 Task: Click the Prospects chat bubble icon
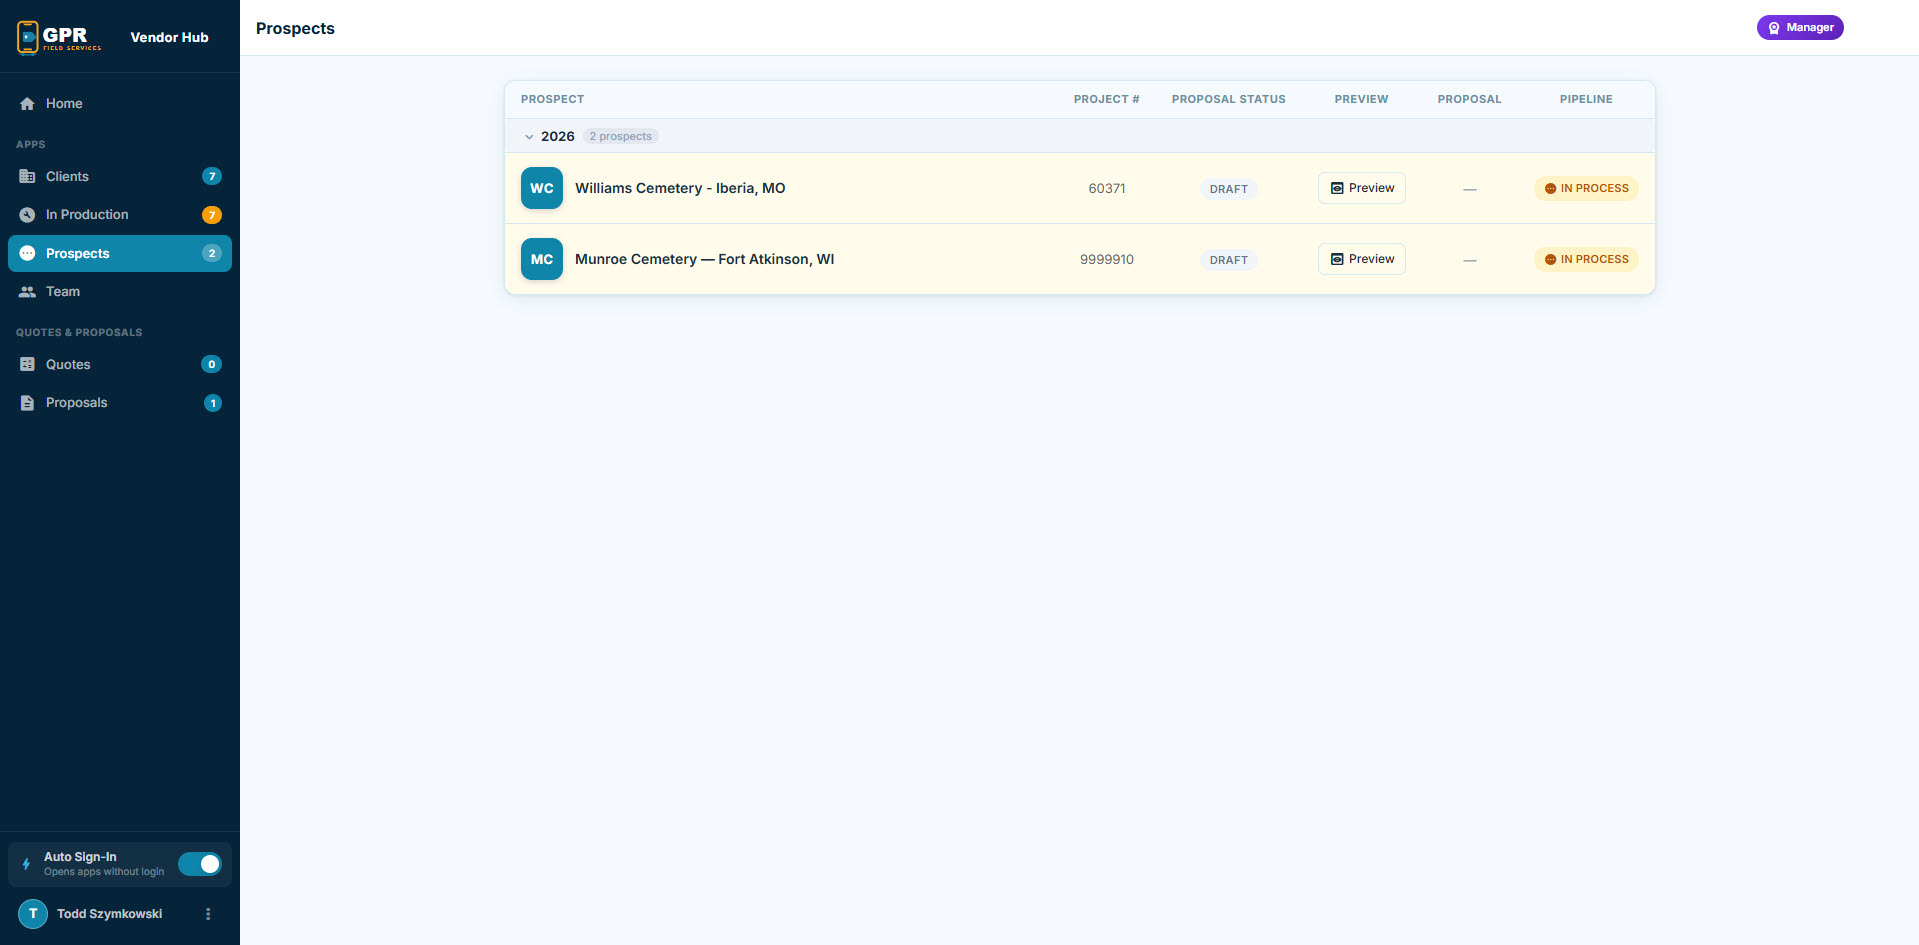point(26,253)
